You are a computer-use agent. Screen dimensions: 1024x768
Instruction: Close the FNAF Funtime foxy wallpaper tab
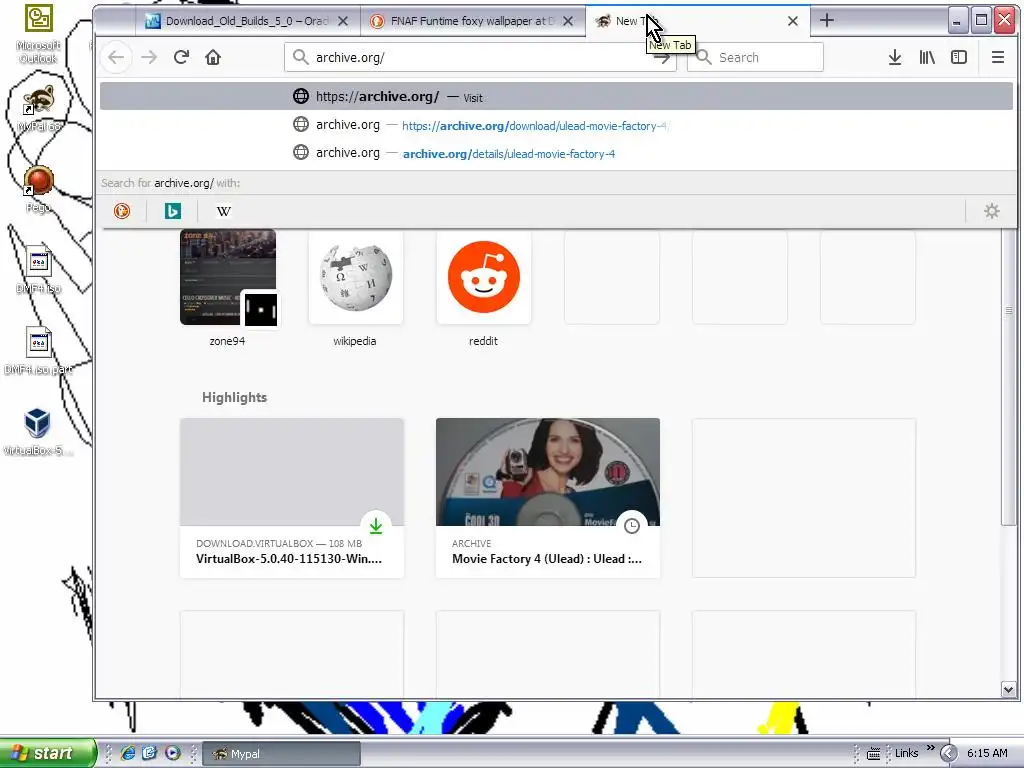pyautogui.click(x=568, y=21)
